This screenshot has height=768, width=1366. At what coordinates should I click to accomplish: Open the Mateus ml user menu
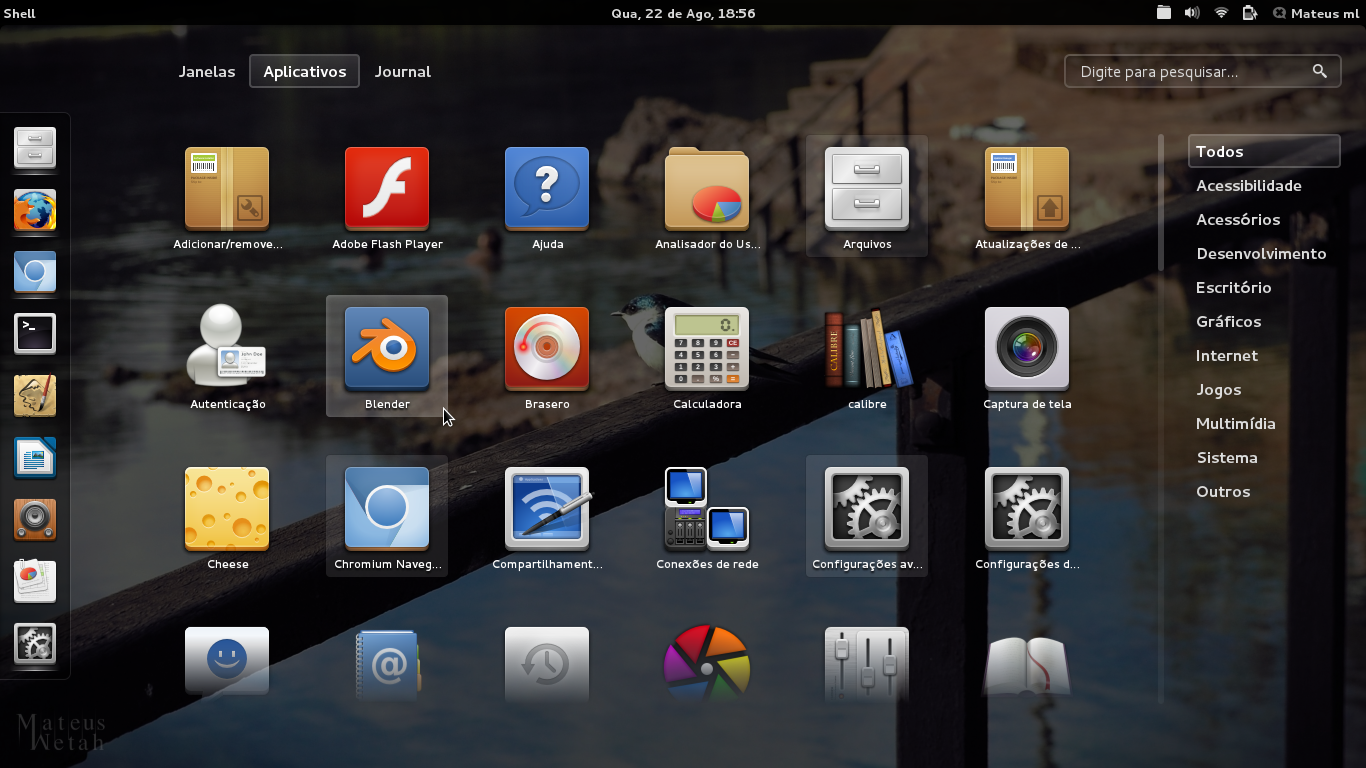coord(1316,13)
